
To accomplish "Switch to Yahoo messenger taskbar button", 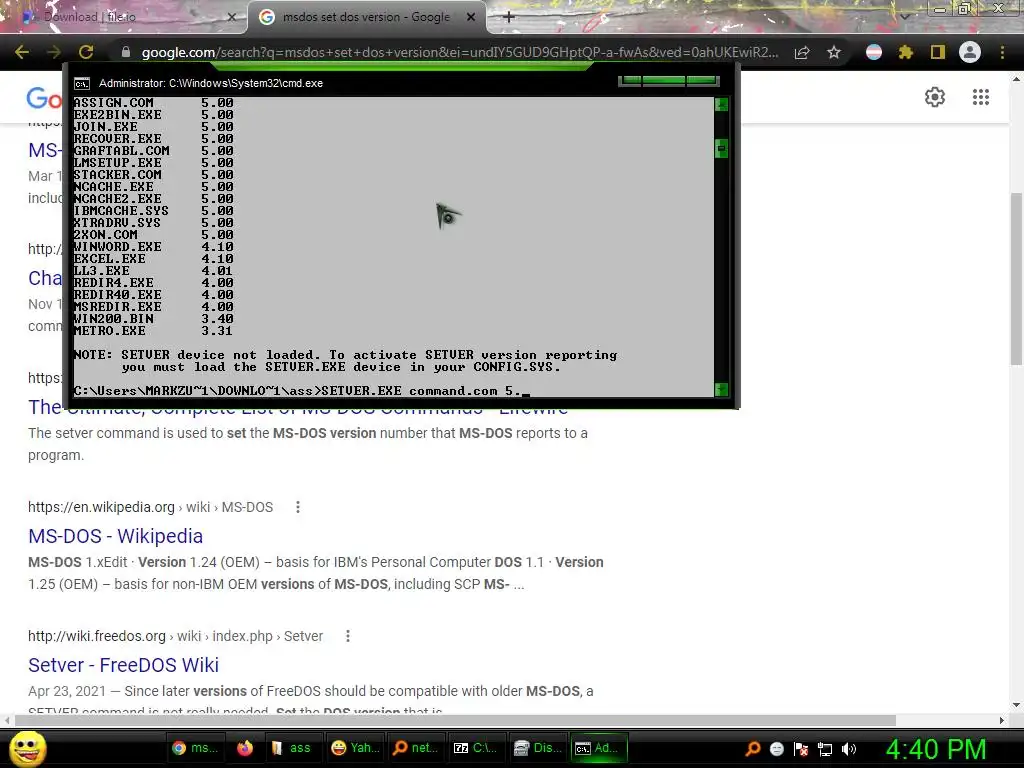I will point(356,748).
